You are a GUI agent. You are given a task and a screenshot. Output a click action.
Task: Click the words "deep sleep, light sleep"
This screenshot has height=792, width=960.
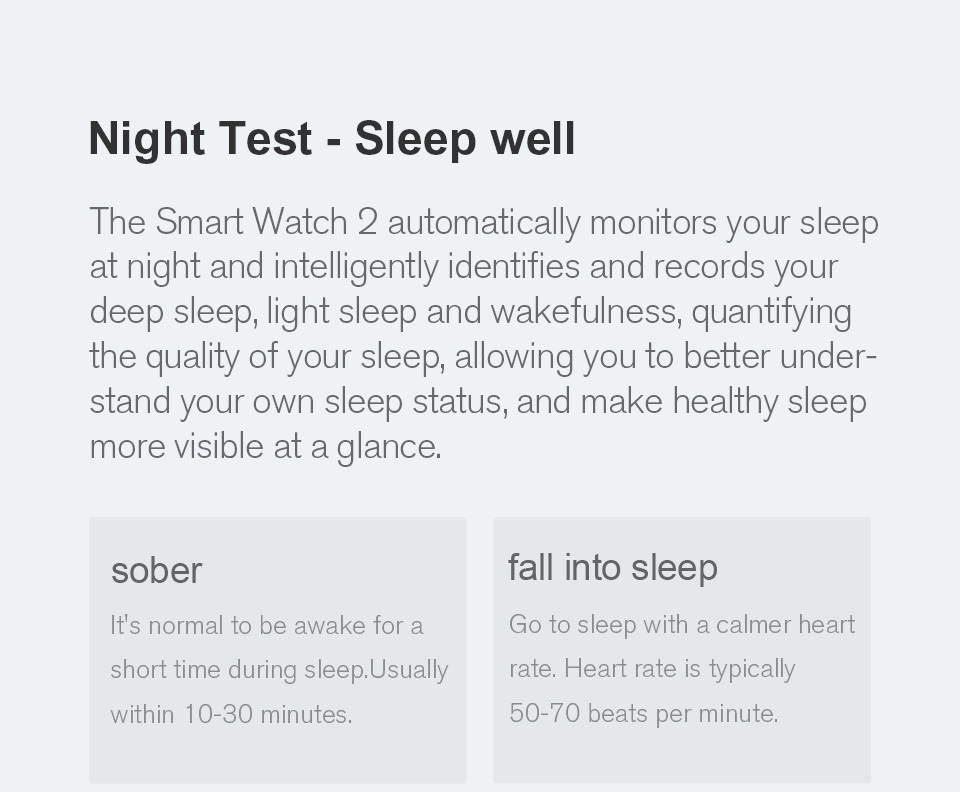click(x=253, y=312)
